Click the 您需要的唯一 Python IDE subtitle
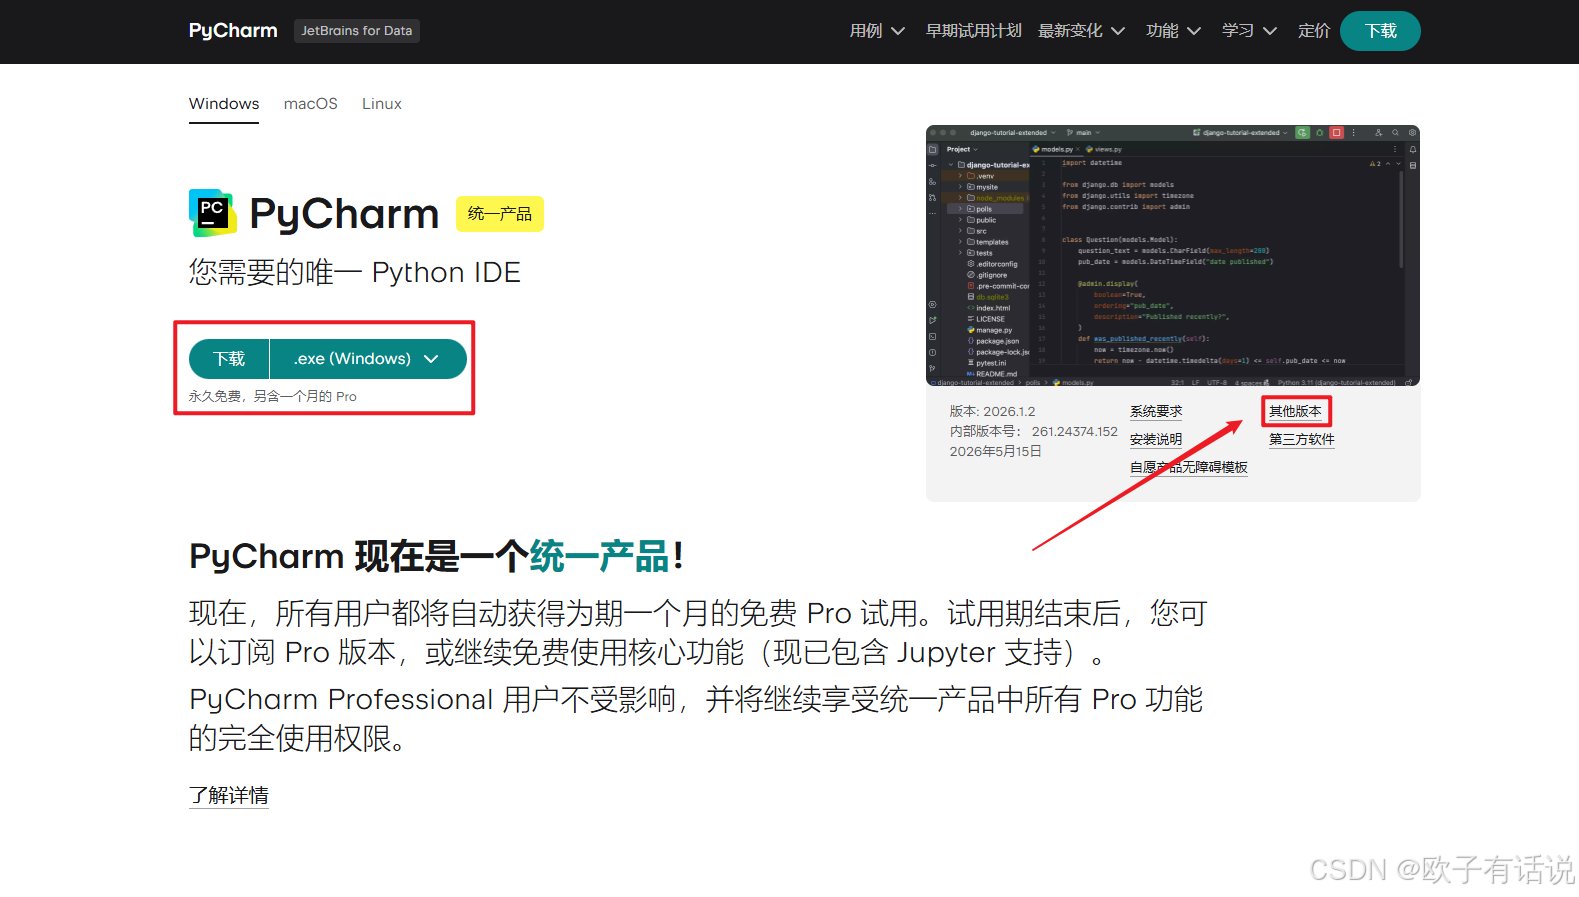 (x=355, y=272)
